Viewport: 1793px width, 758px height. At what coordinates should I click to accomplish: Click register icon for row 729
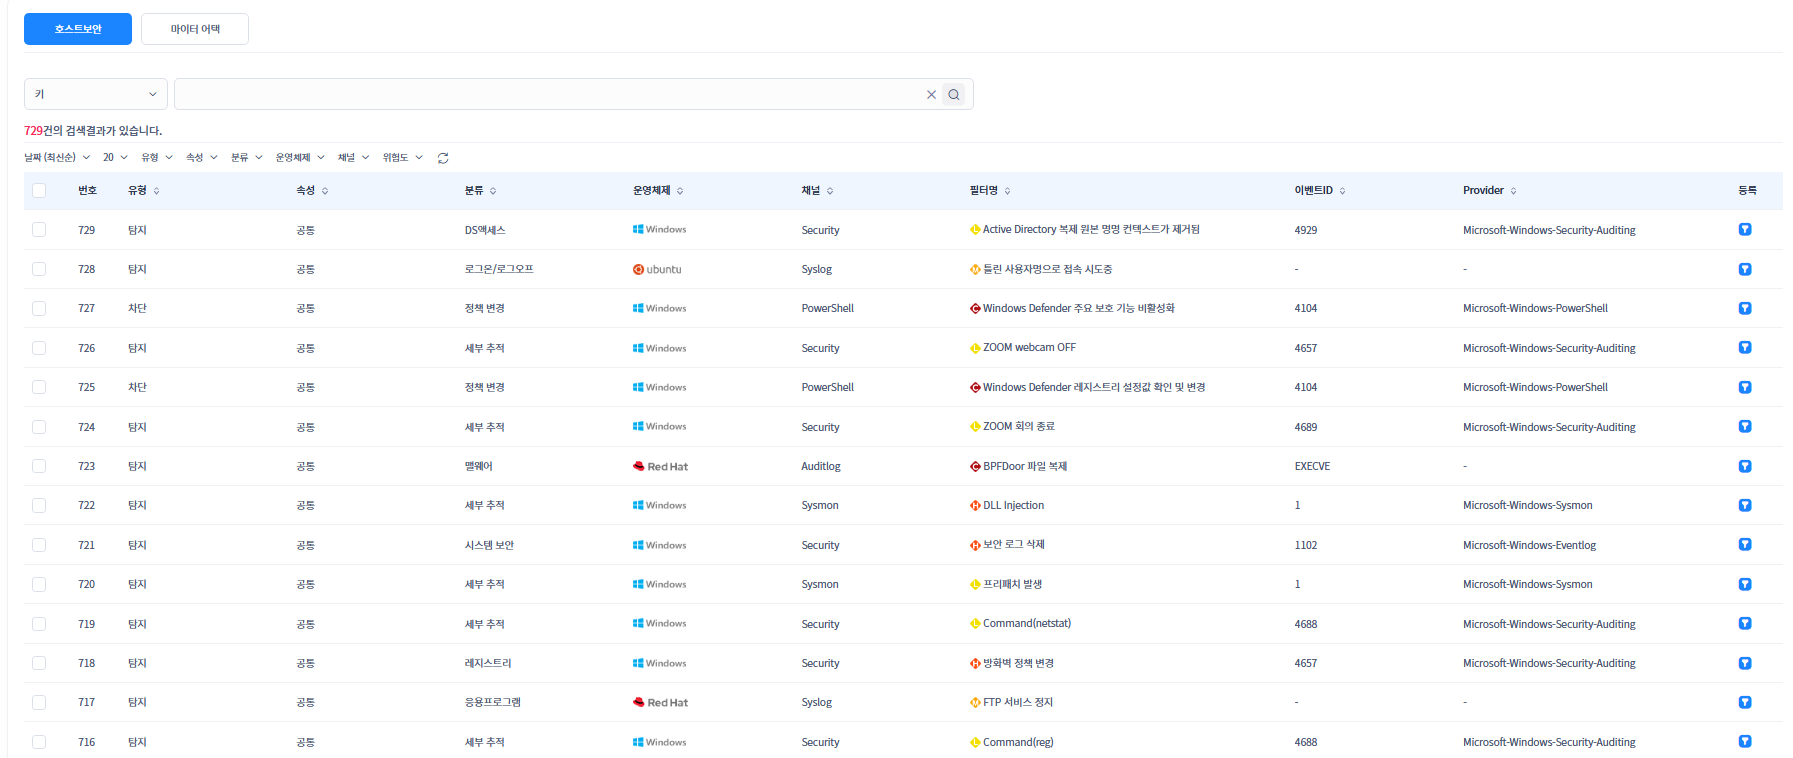point(1744,230)
